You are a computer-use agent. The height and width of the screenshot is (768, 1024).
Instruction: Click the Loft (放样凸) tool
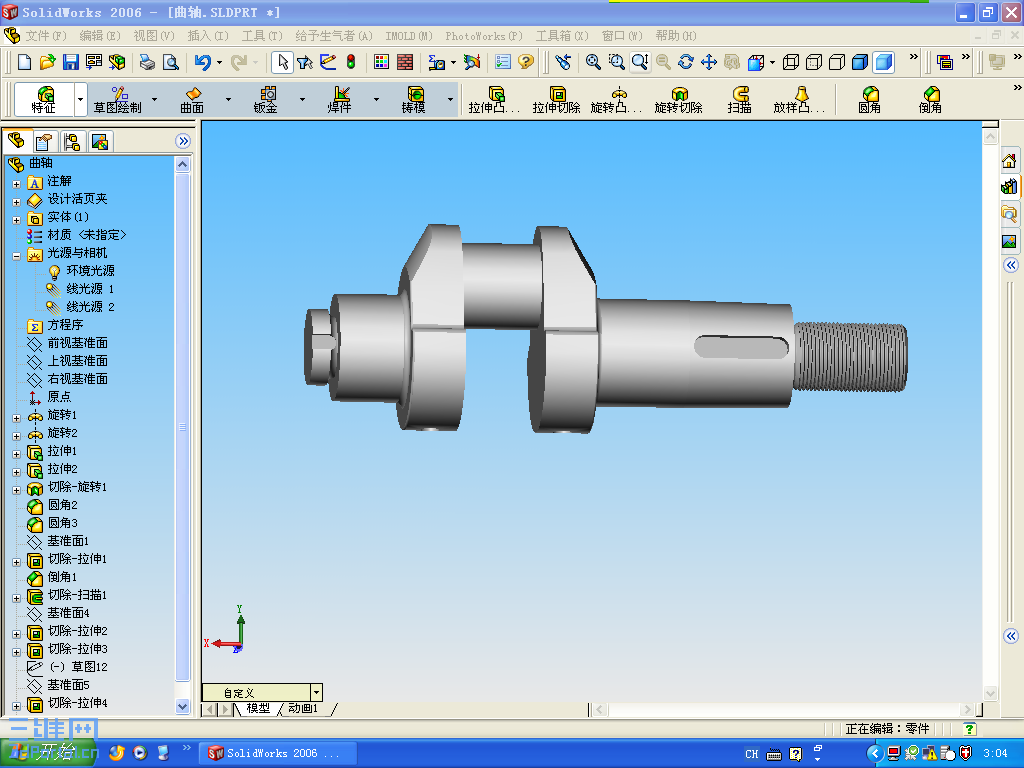800,99
